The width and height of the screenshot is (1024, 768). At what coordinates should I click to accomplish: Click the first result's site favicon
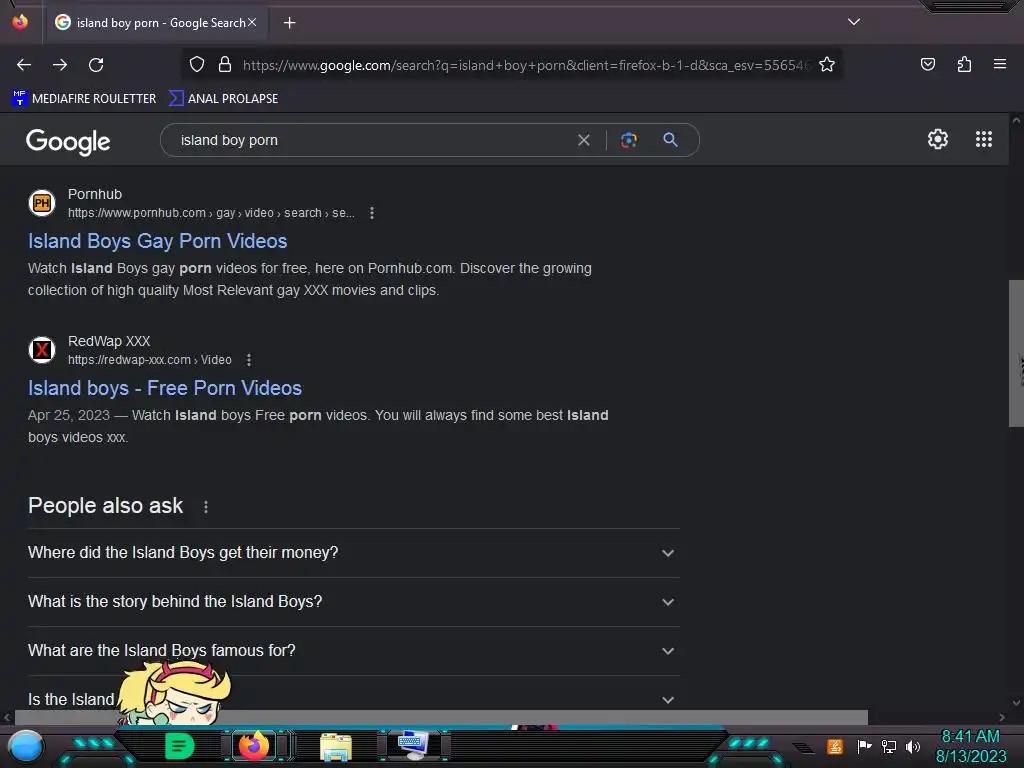42,203
